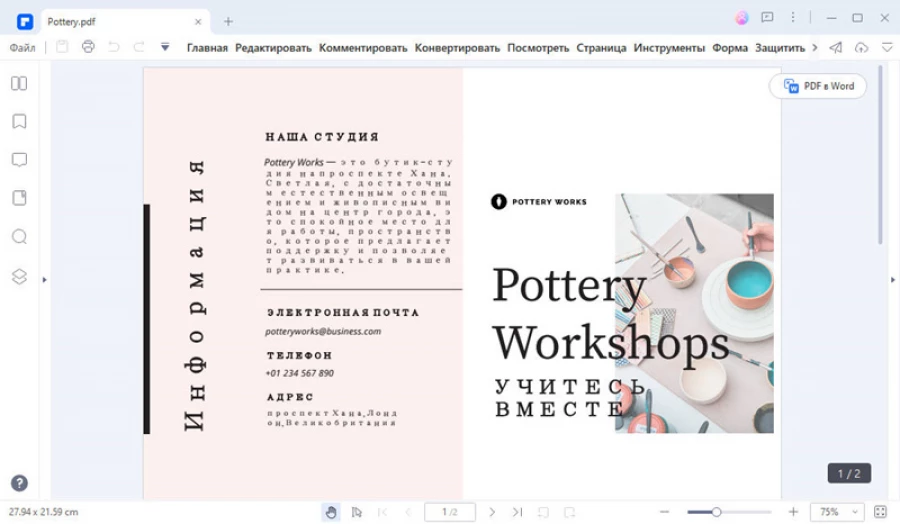Select the hand tool in bottom bar
Image resolution: width=900 pixels, height=524 pixels.
[331, 512]
